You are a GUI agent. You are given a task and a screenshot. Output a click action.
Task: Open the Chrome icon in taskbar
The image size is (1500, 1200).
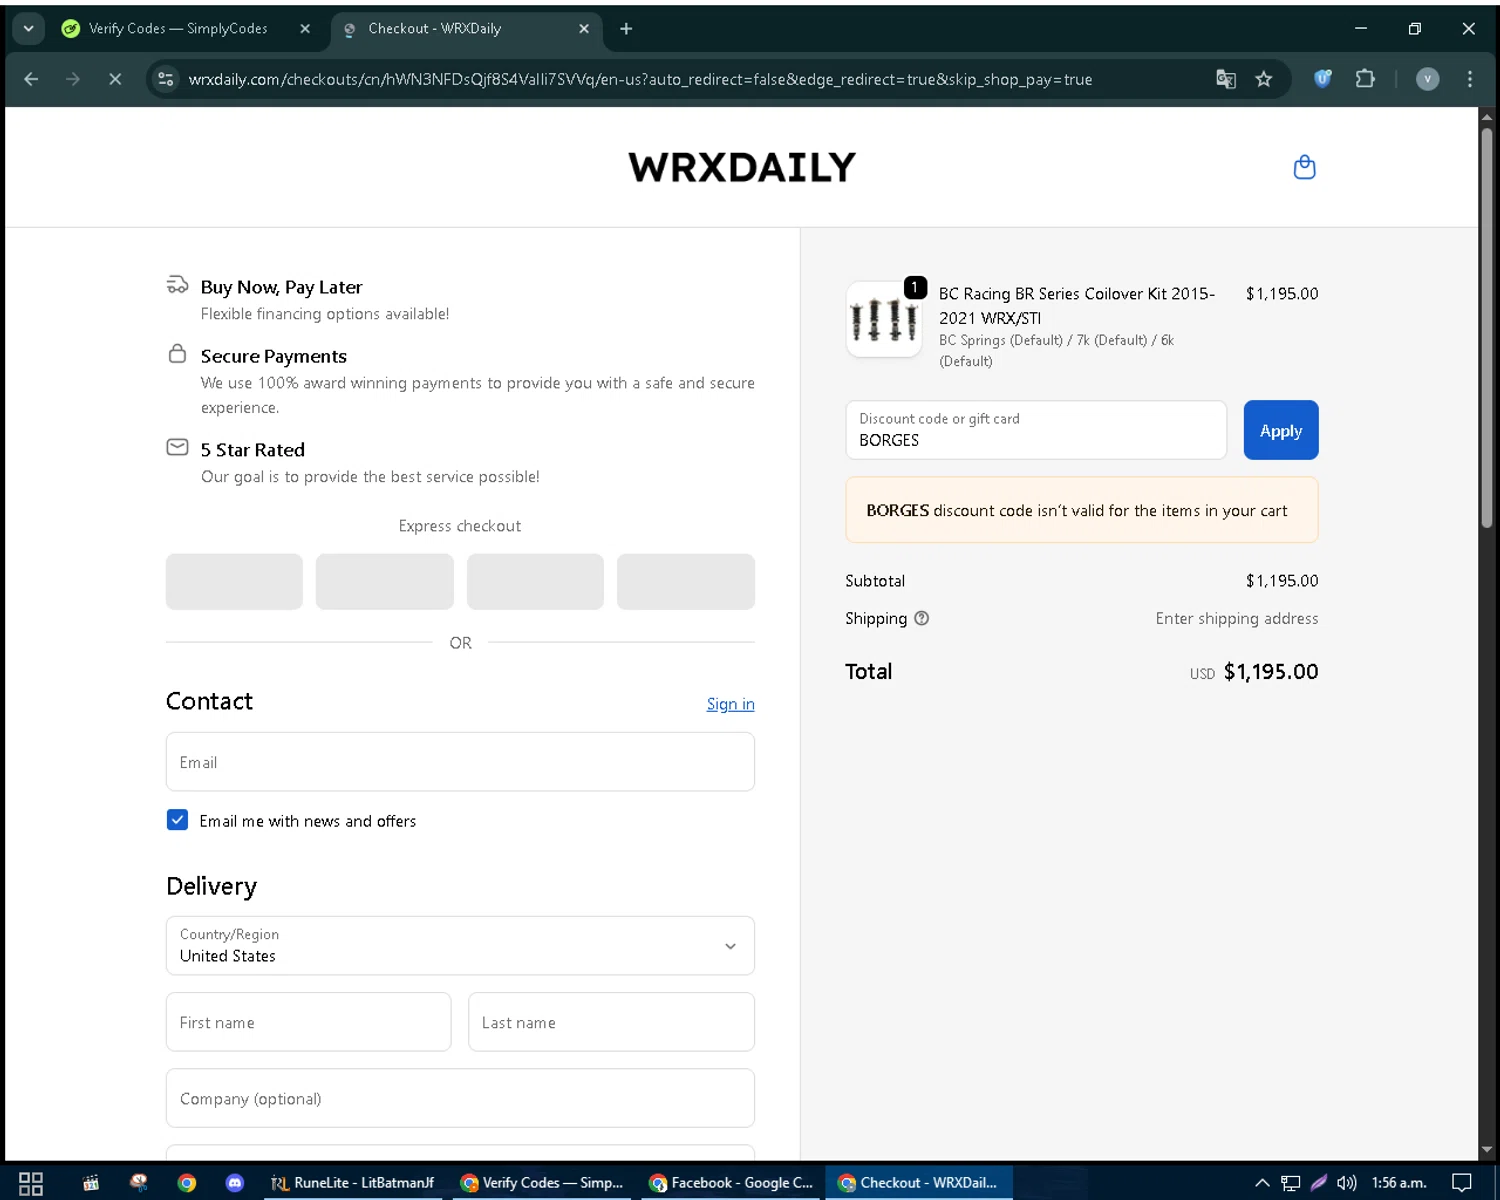point(187,1183)
